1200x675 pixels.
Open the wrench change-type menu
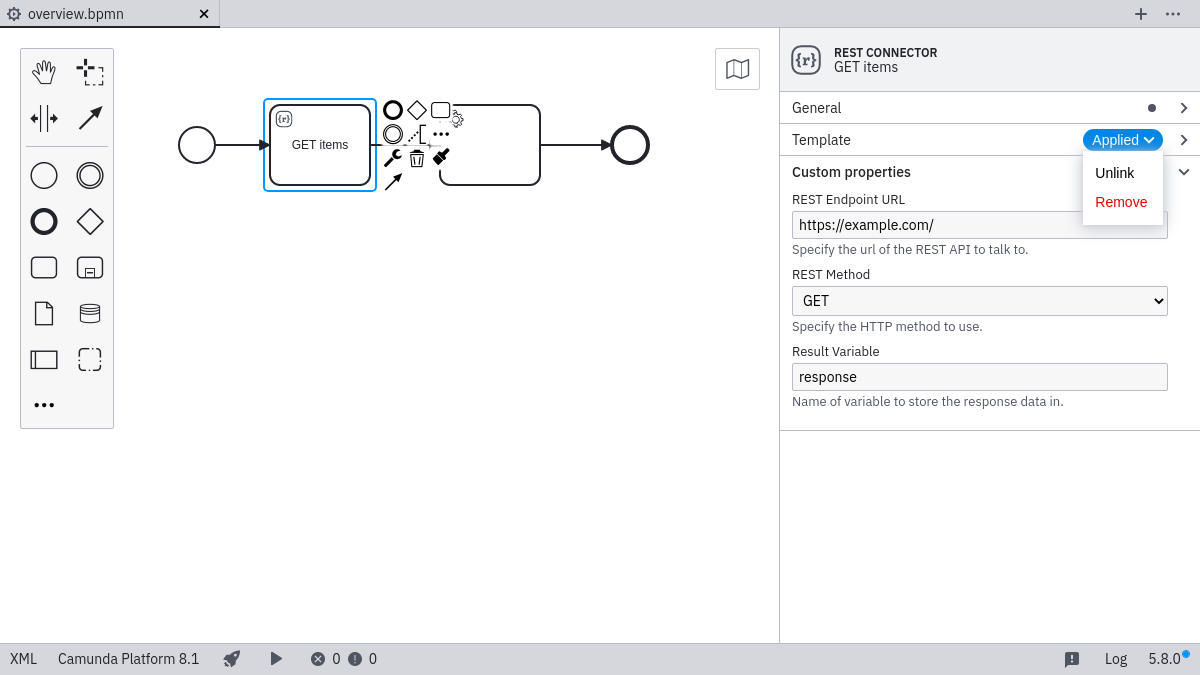[392, 158]
